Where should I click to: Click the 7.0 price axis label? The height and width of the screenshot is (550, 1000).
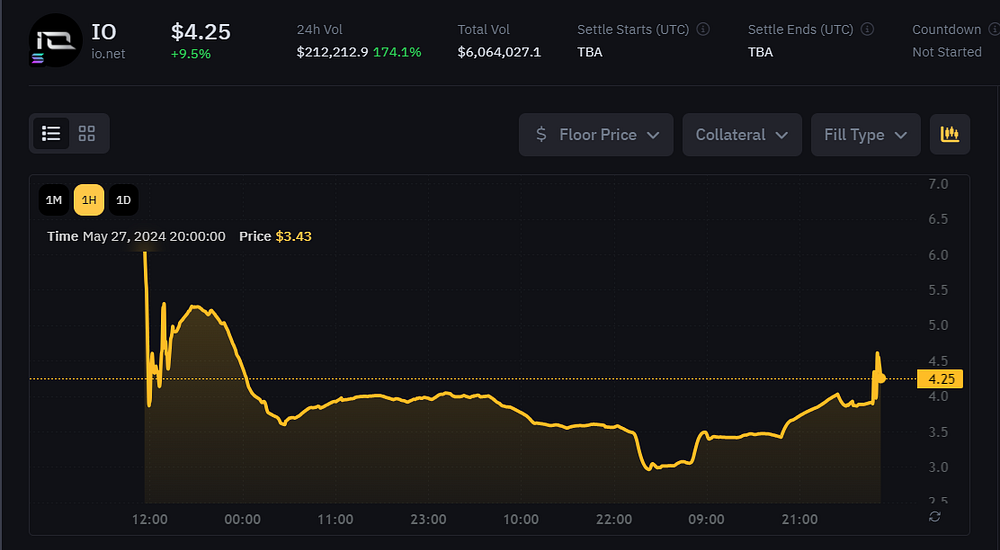click(x=938, y=184)
